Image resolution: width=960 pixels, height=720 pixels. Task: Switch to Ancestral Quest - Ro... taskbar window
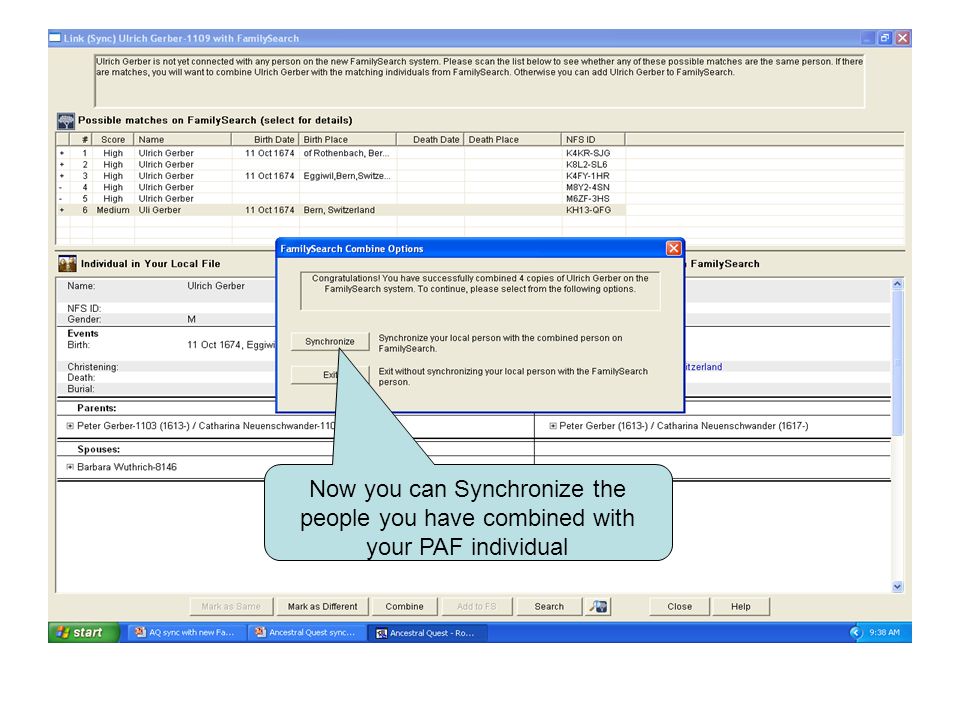point(427,632)
